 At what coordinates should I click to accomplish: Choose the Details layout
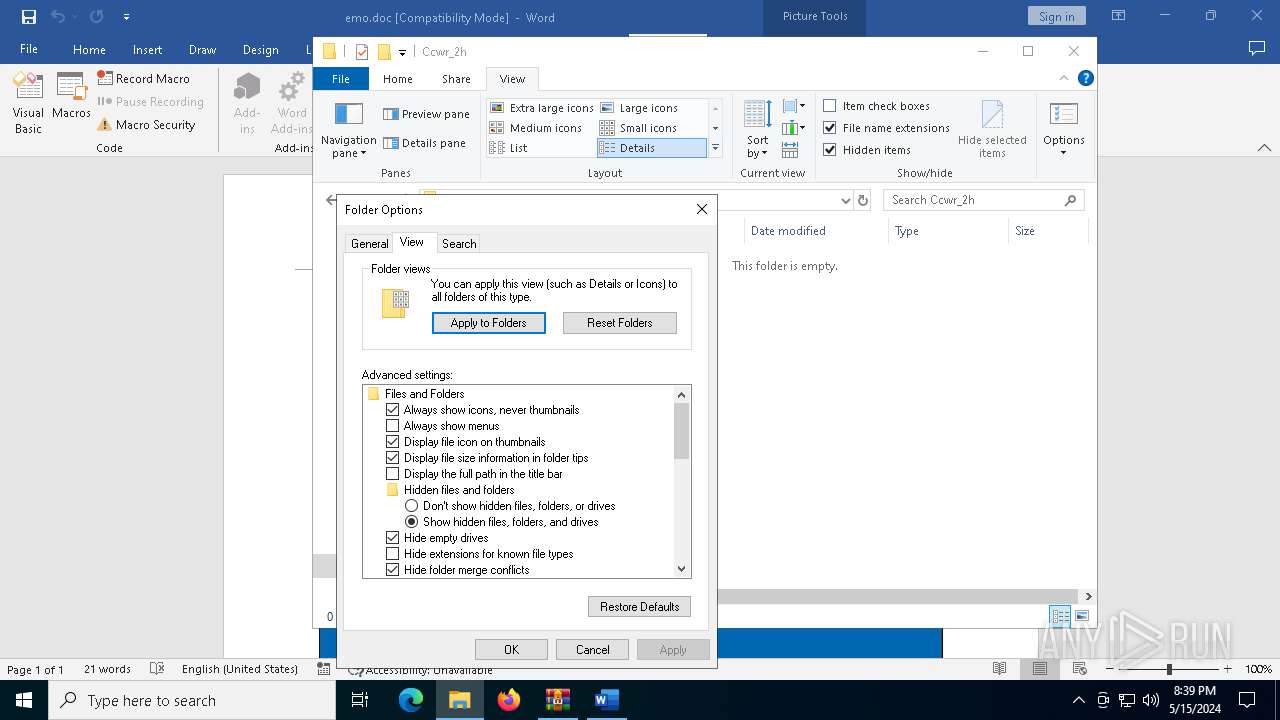(652, 148)
